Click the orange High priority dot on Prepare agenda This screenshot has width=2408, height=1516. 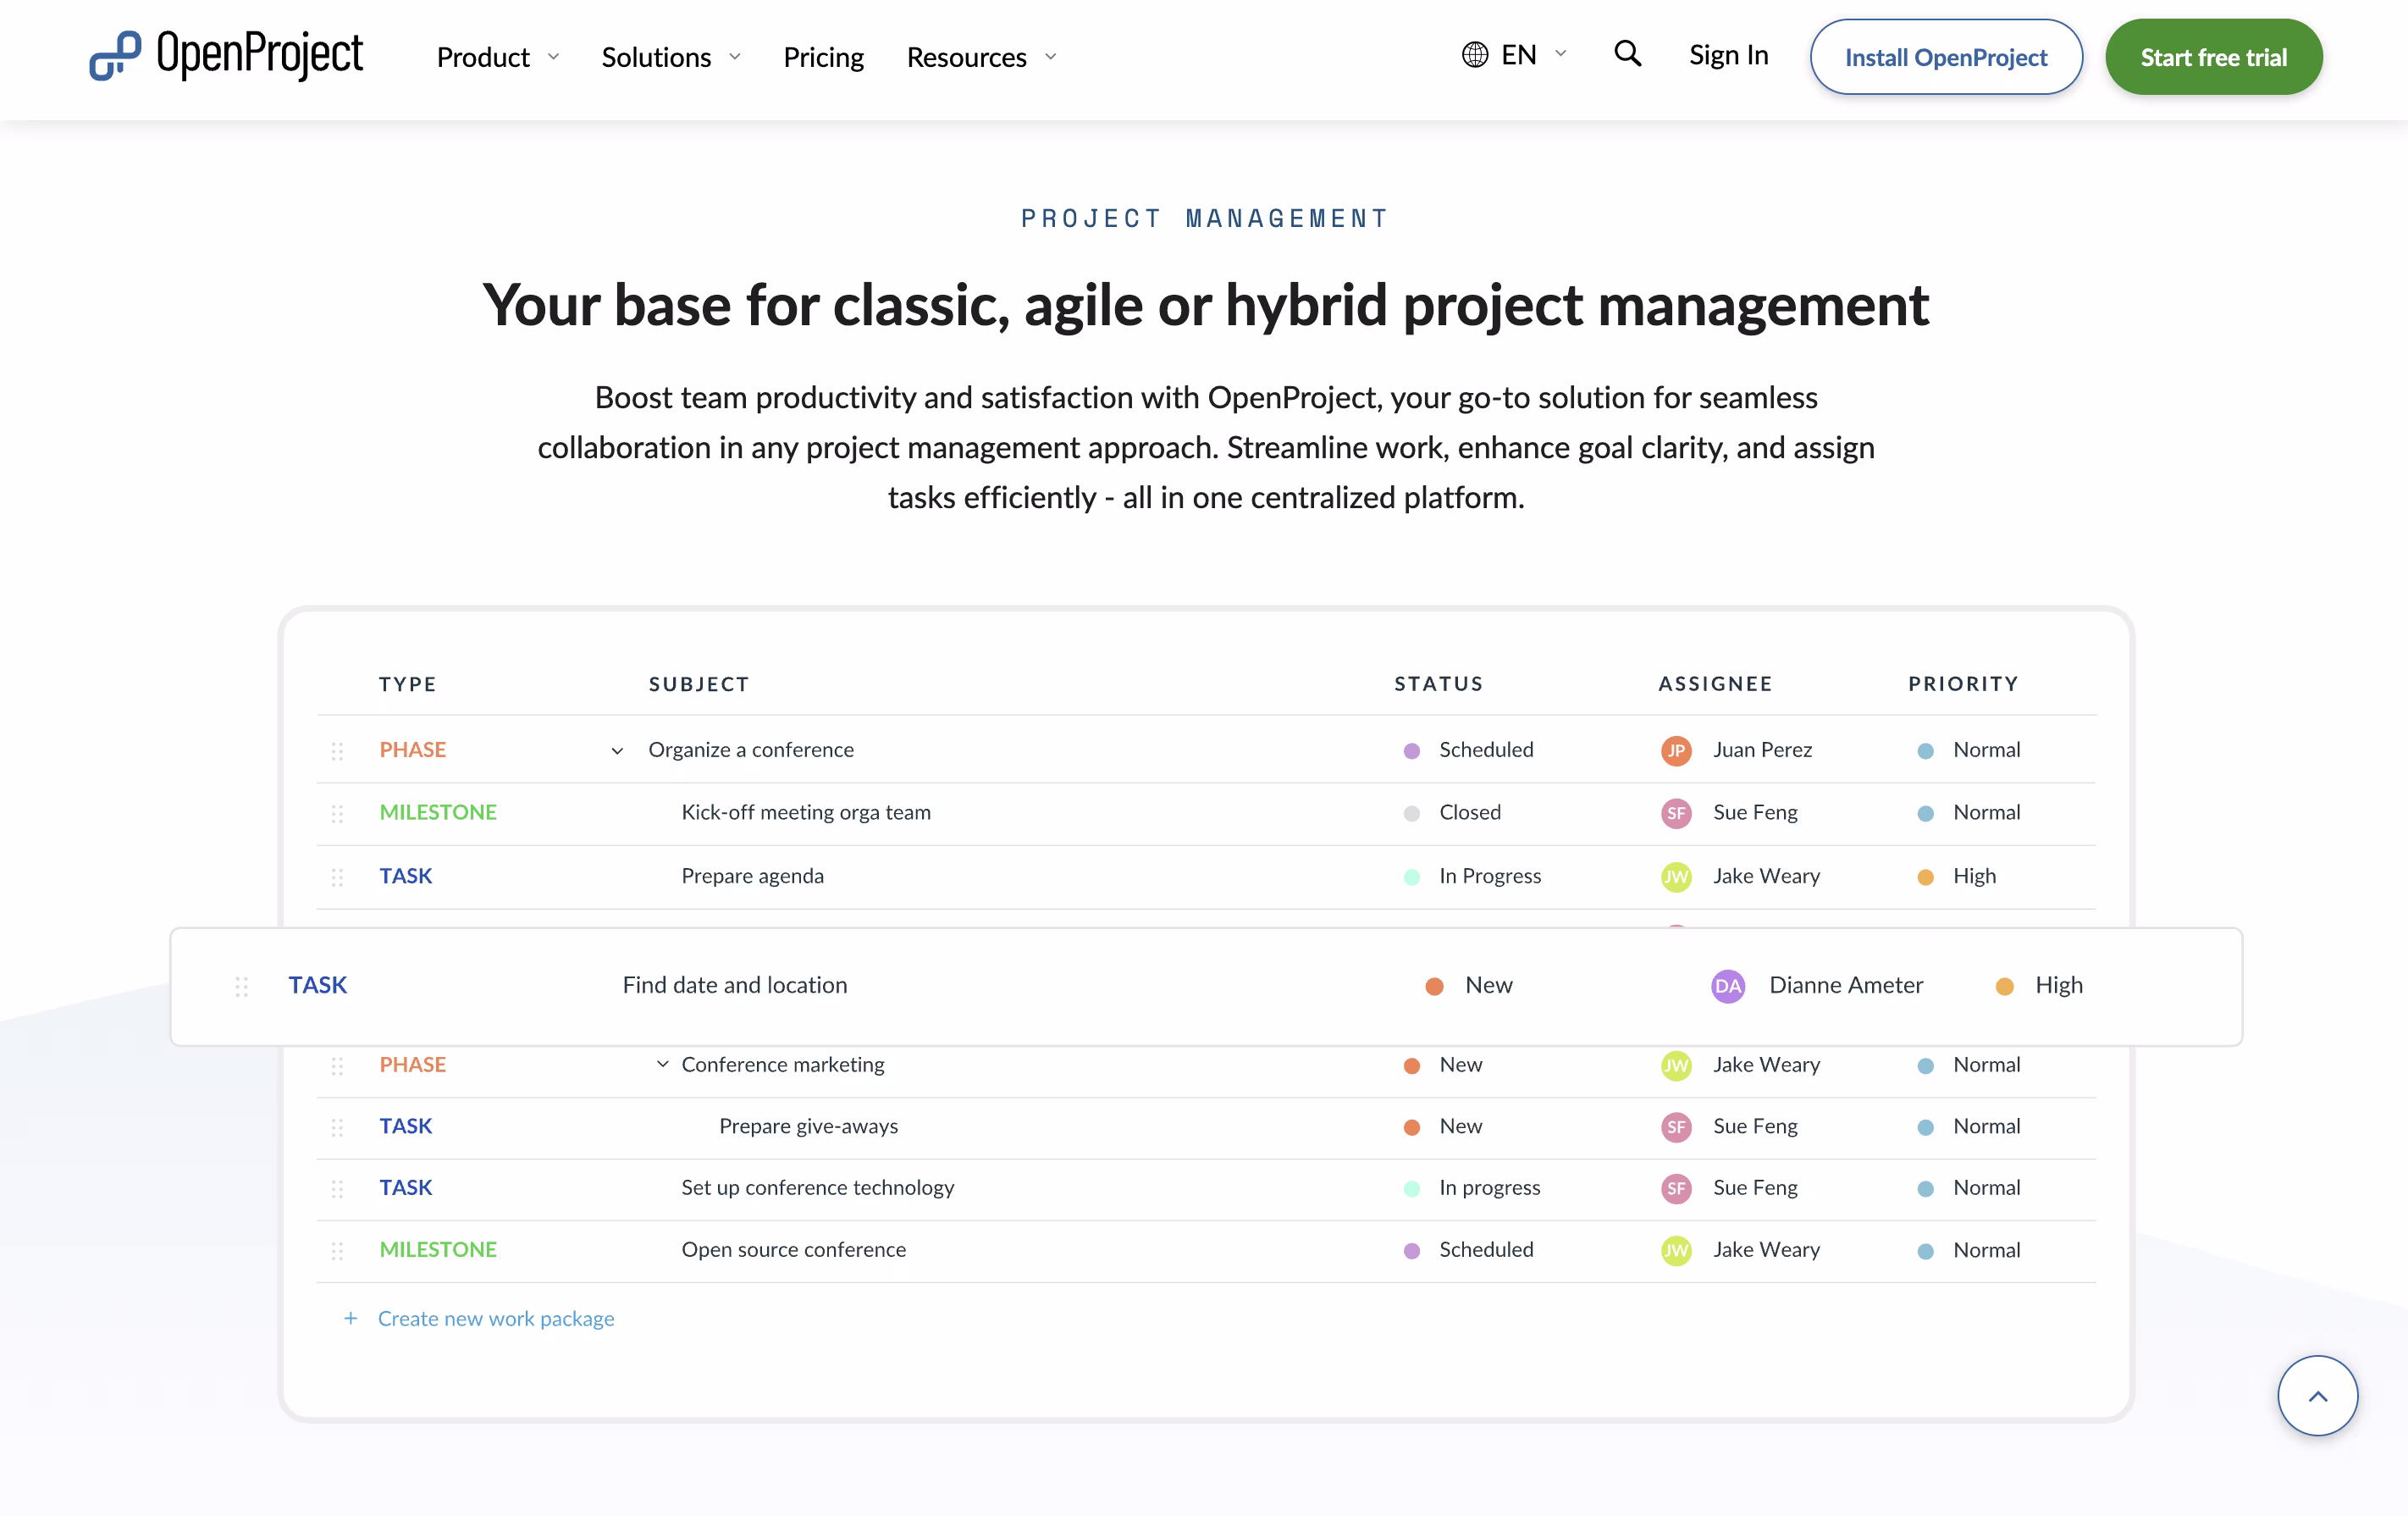[x=1925, y=877]
